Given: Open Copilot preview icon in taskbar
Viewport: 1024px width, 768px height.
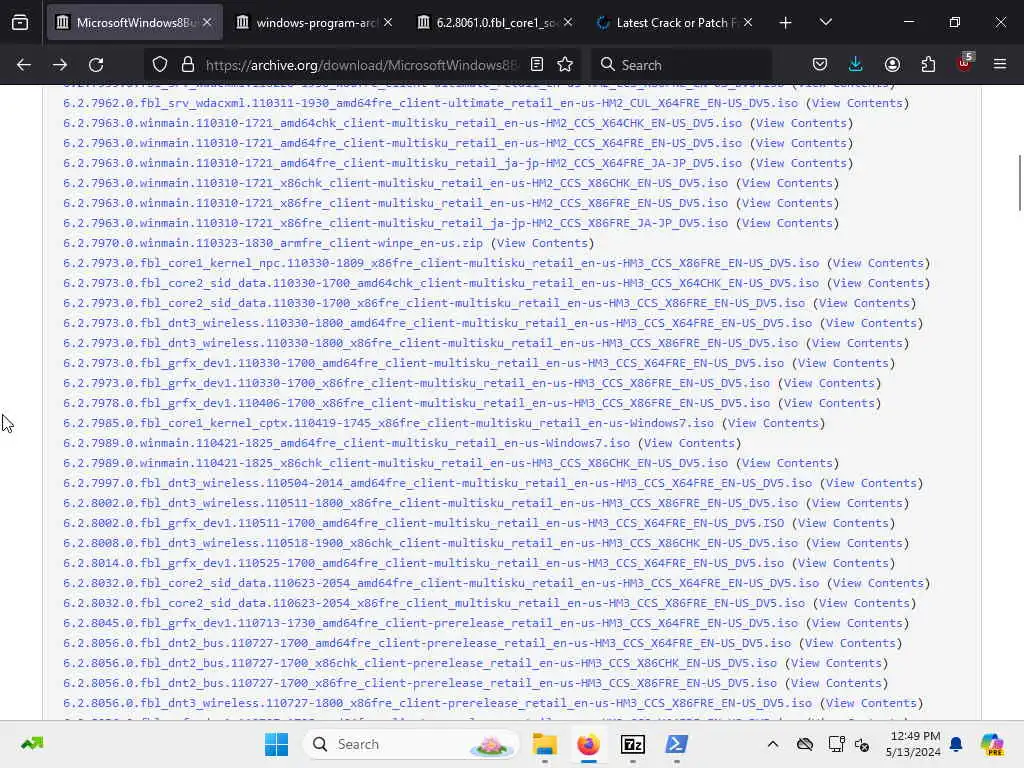Looking at the screenshot, I should pyautogui.click(x=992, y=744).
